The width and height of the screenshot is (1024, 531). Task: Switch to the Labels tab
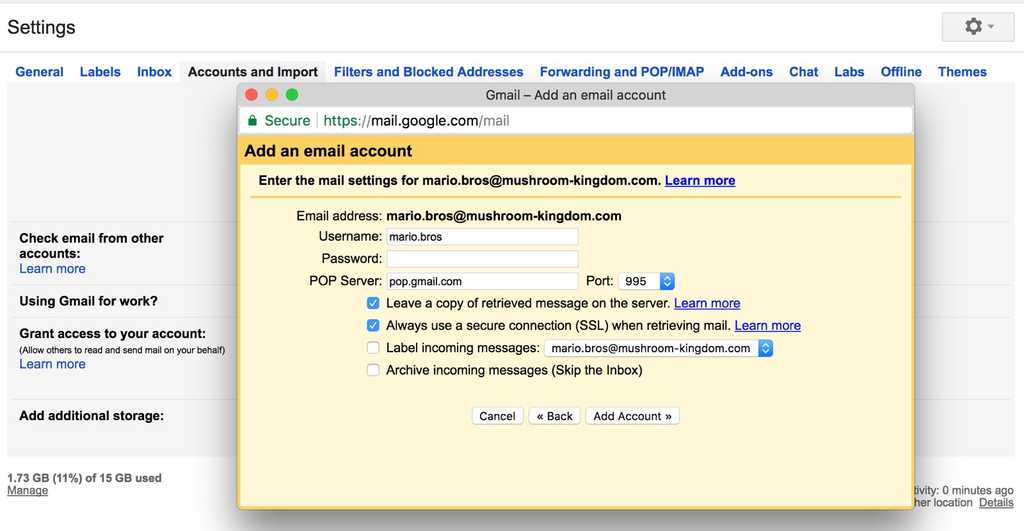coord(100,72)
